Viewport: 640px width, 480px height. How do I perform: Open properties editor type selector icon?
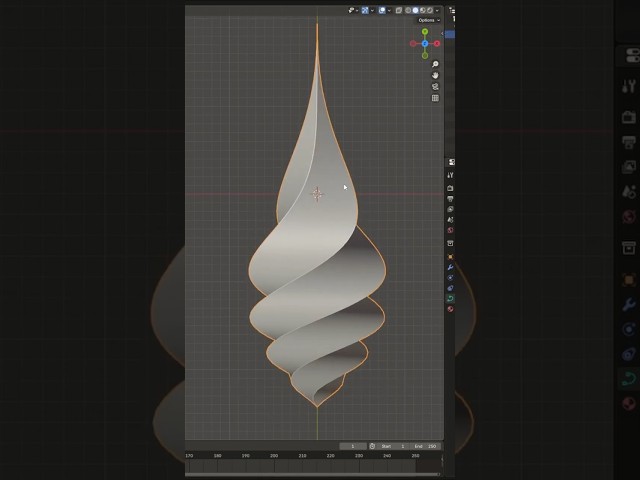(x=451, y=162)
